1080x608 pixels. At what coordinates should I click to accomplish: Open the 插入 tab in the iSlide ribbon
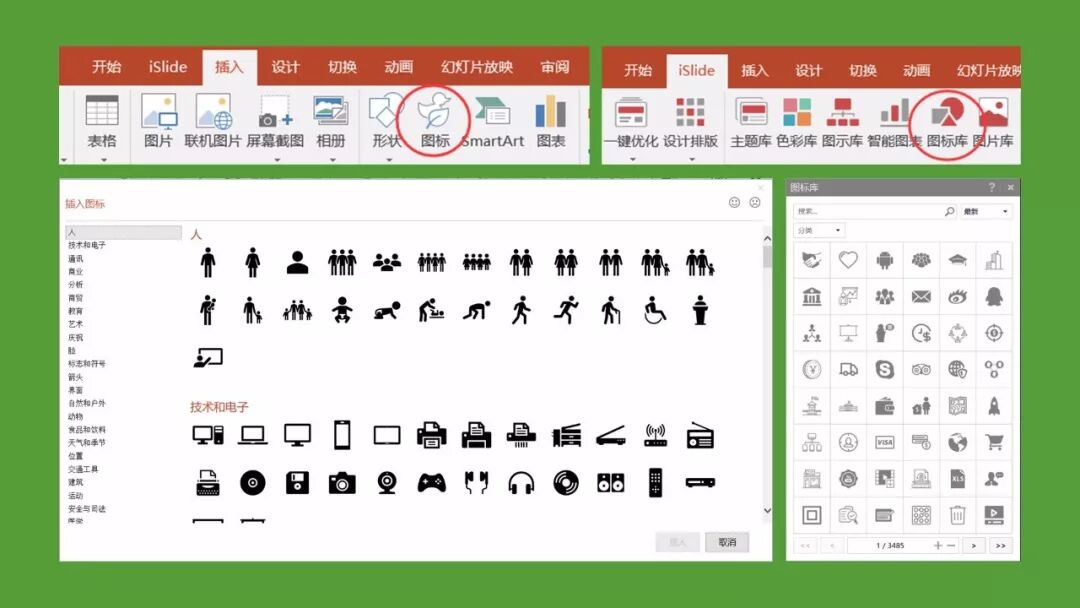(754, 70)
